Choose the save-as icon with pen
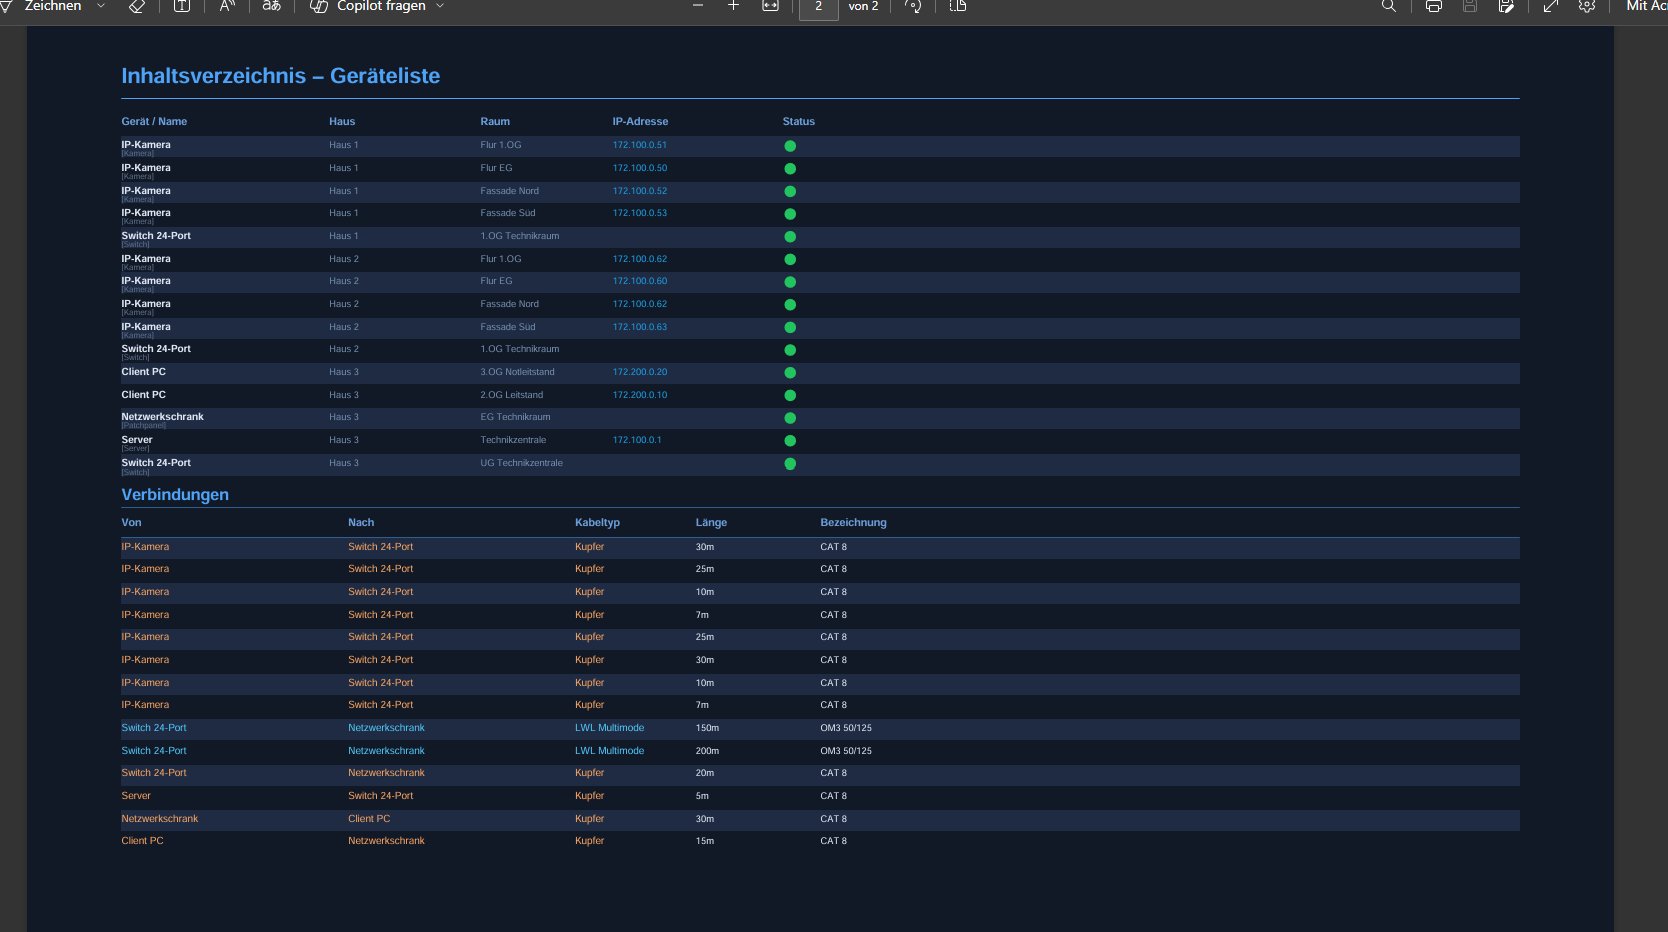This screenshot has width=1668, height=932. [1506, 6]
